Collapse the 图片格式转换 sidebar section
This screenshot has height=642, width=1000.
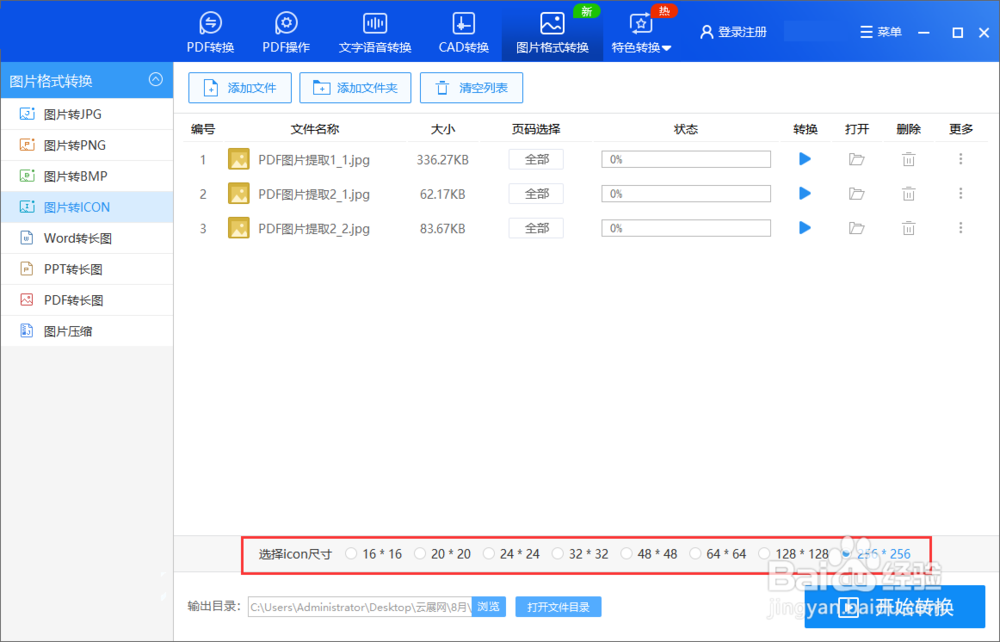coord(156,80)
